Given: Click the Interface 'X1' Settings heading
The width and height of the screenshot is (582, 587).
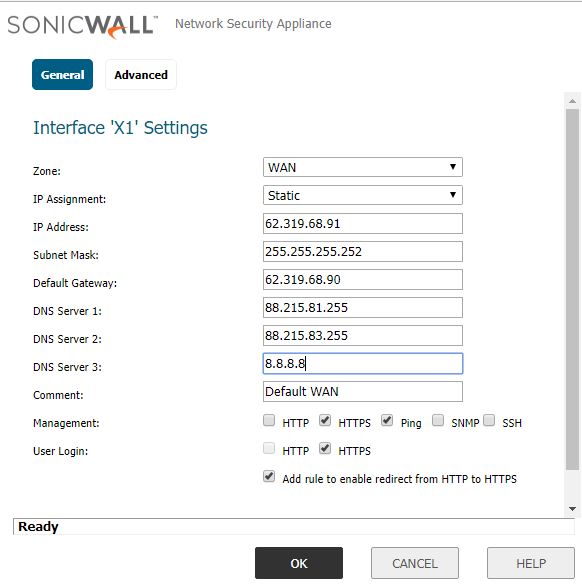Looking at the screenshot, I should click(x=120, y=128).
